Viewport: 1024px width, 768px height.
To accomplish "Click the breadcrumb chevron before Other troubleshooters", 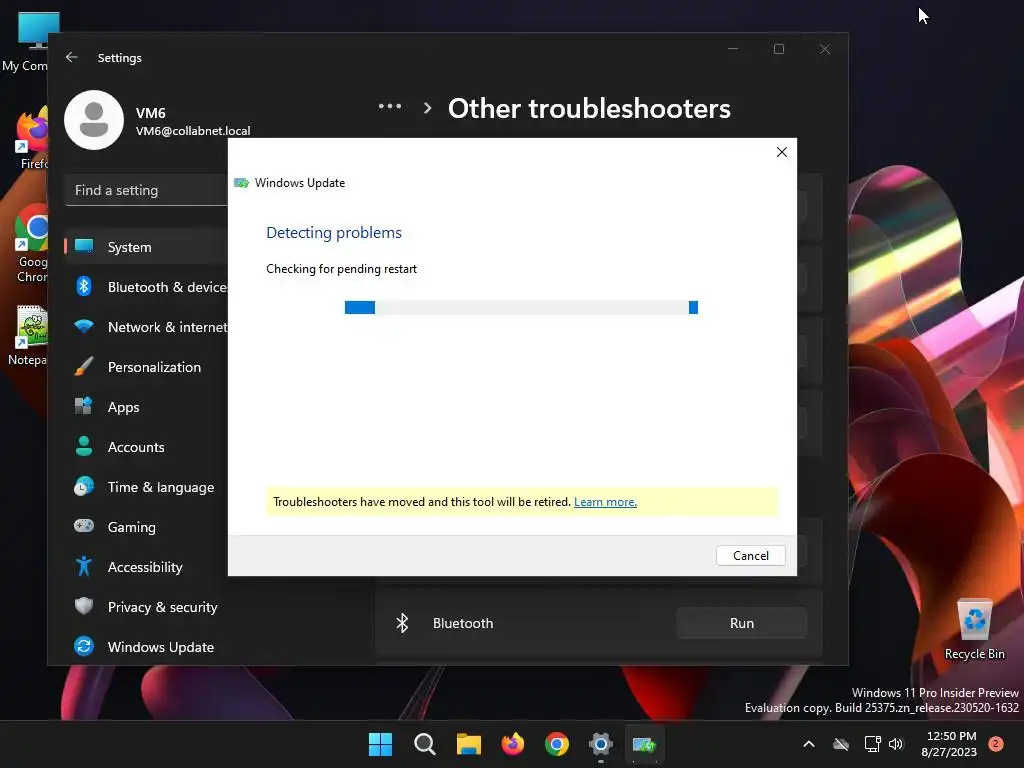I will tap(428, 108).
